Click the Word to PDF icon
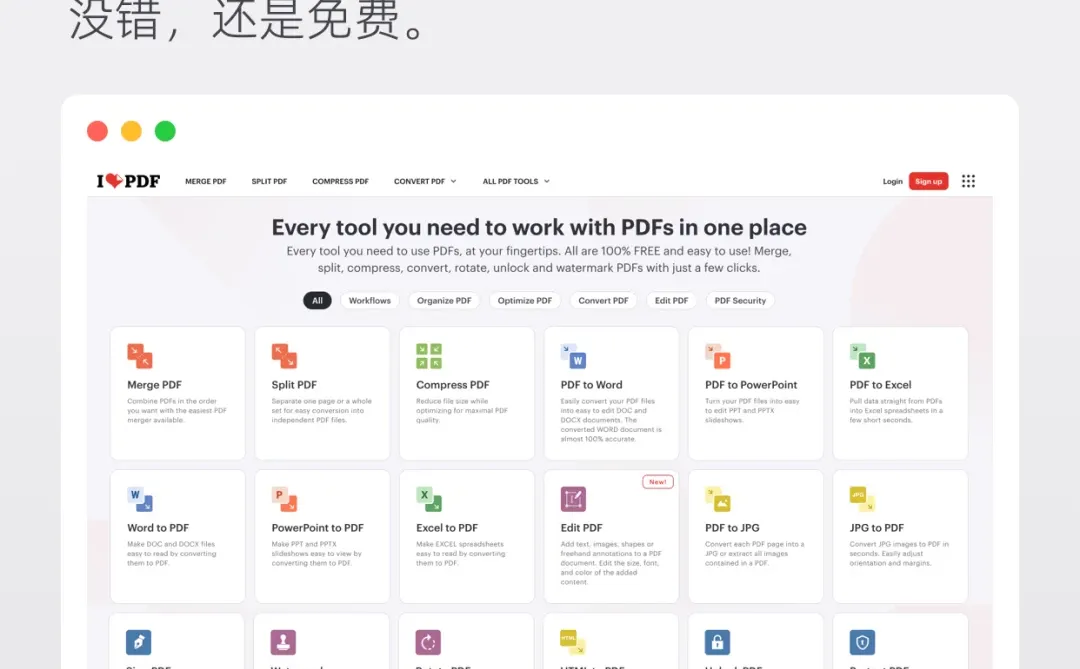Screen dimensions: 1080x669 coord(140,500)
